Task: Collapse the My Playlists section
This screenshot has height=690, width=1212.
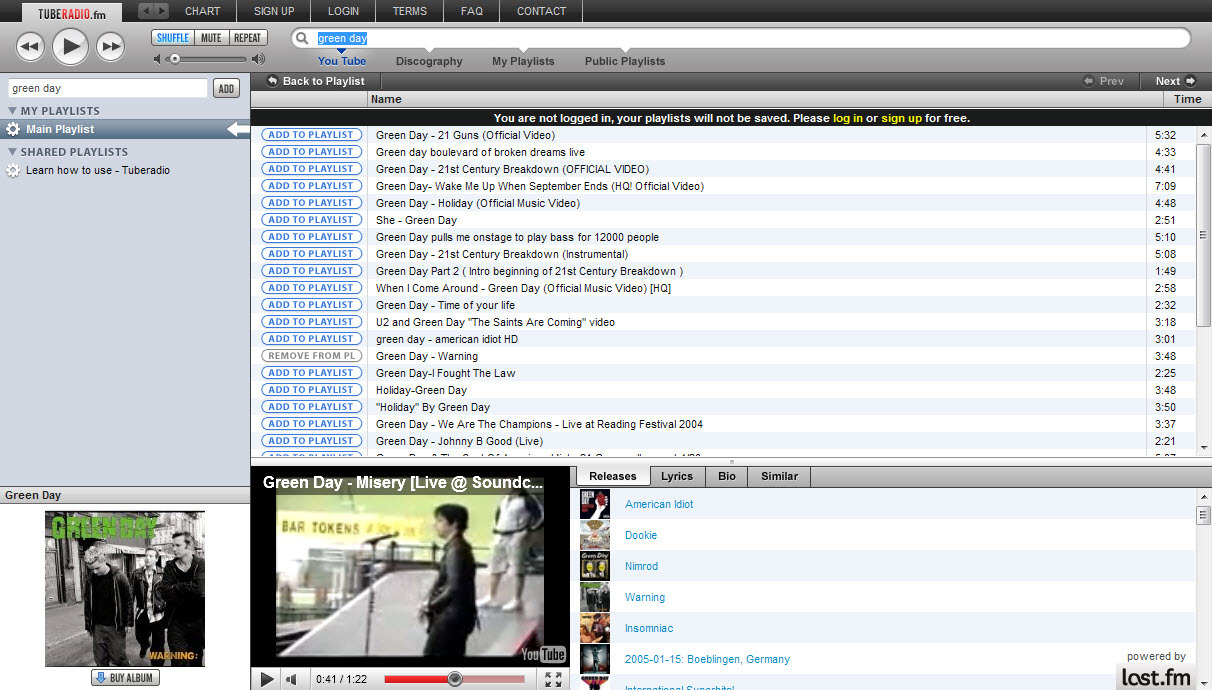Action: [x=13, y=111]
